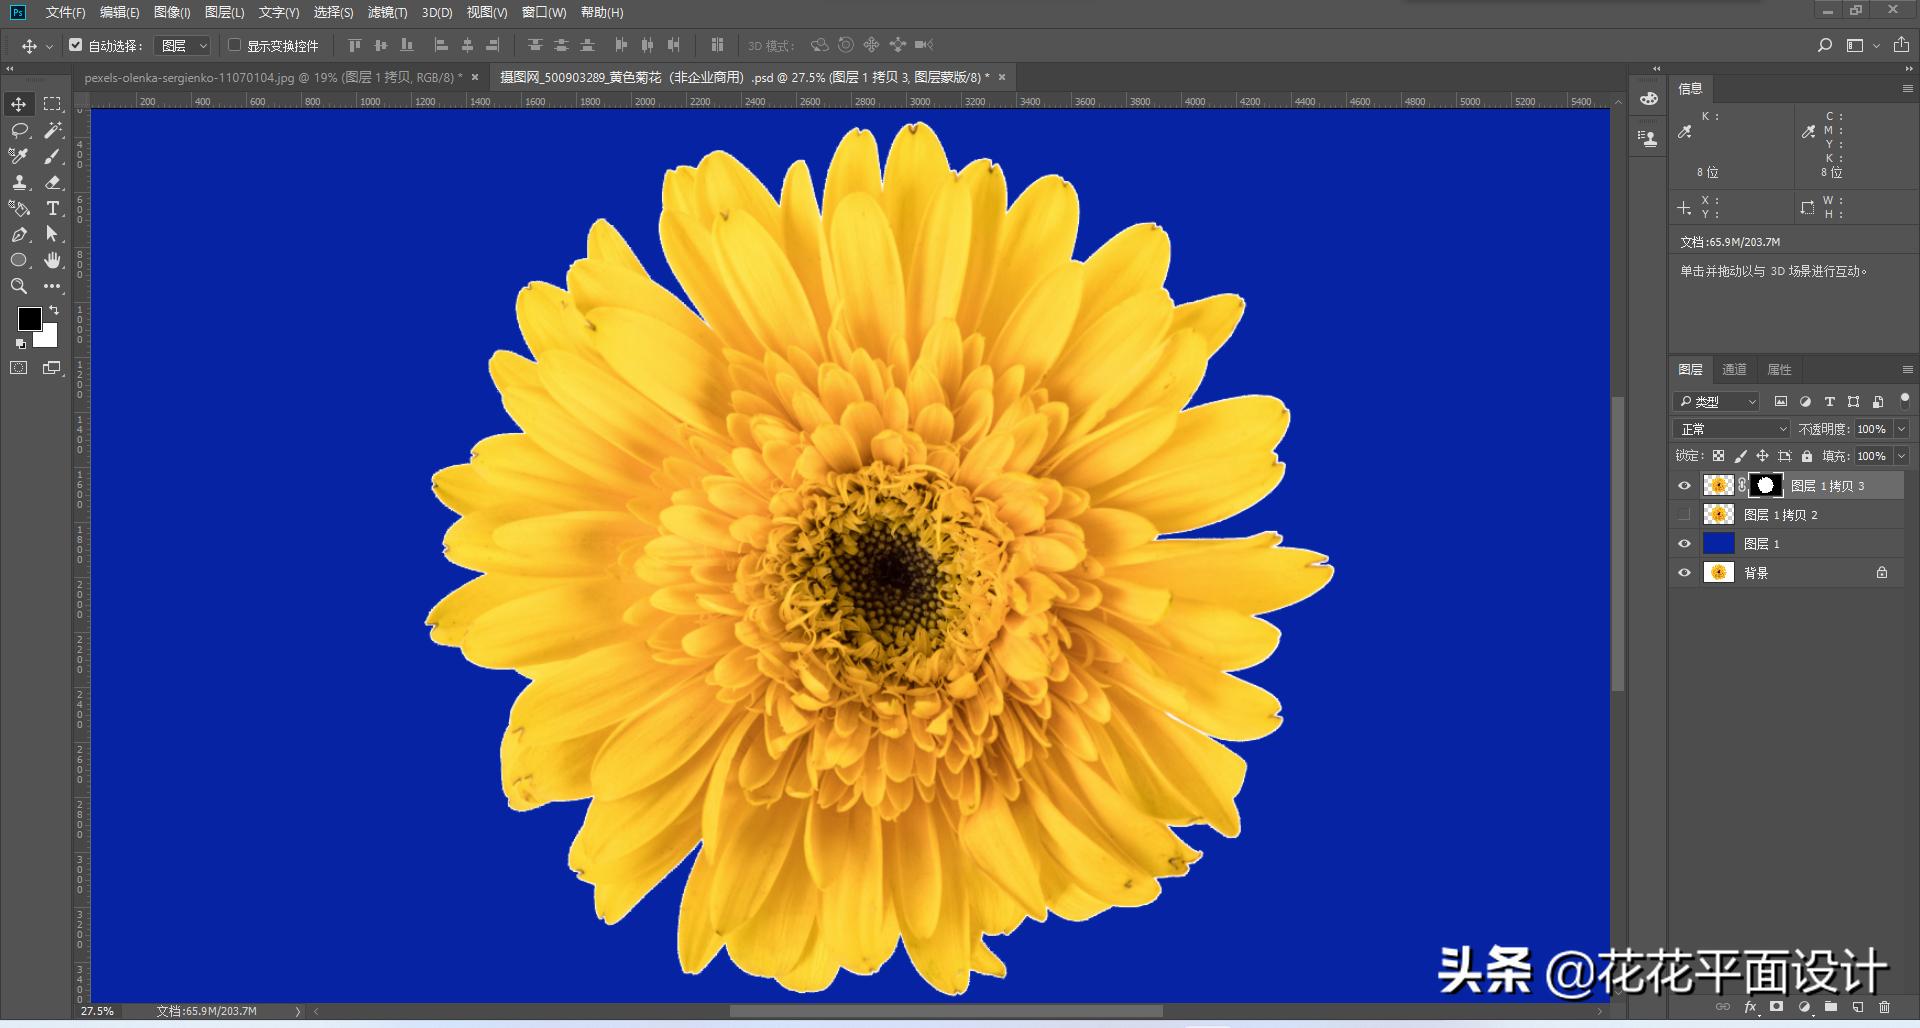The image size is (1920, 1028).
Task: Select the Lasso tool
Action: pos(19,130)
